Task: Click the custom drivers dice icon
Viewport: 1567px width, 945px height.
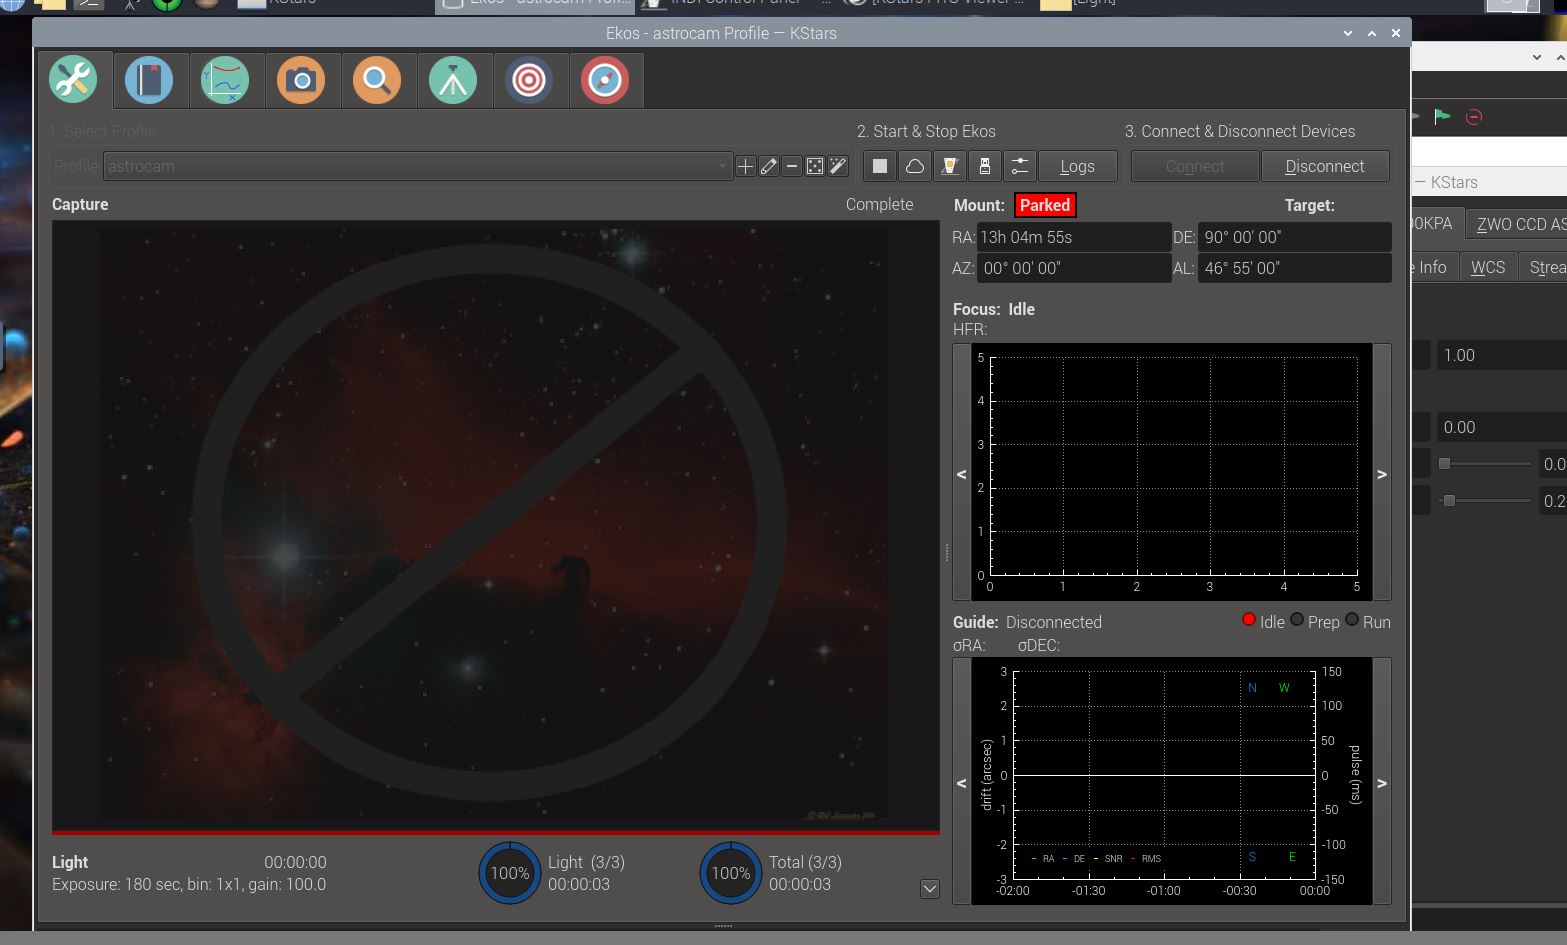Action: (815, 166)
